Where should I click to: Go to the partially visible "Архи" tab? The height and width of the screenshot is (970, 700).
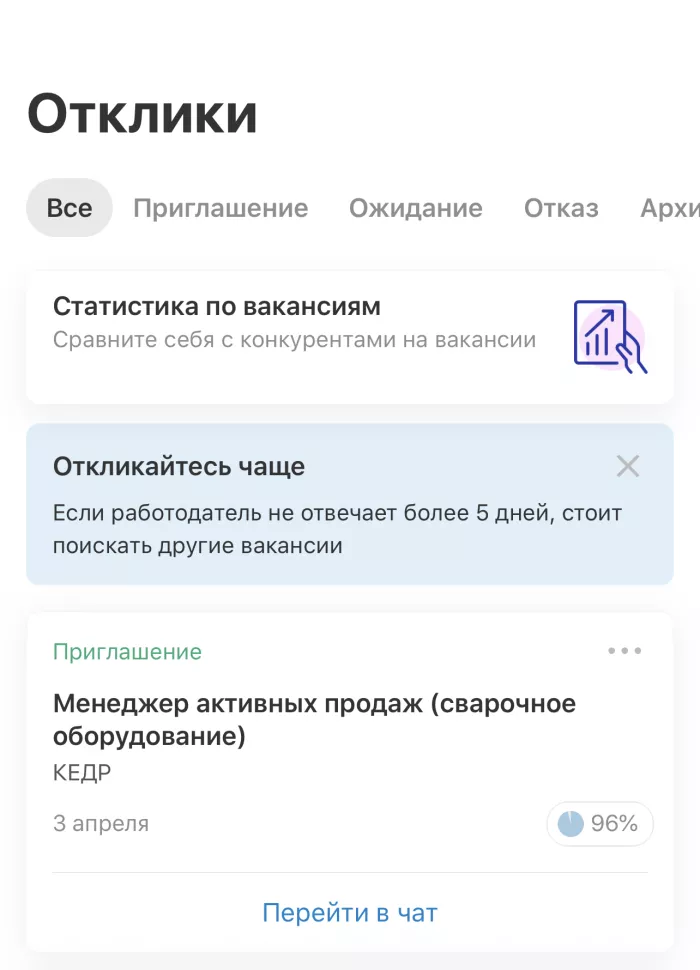(x=669, y=208)
